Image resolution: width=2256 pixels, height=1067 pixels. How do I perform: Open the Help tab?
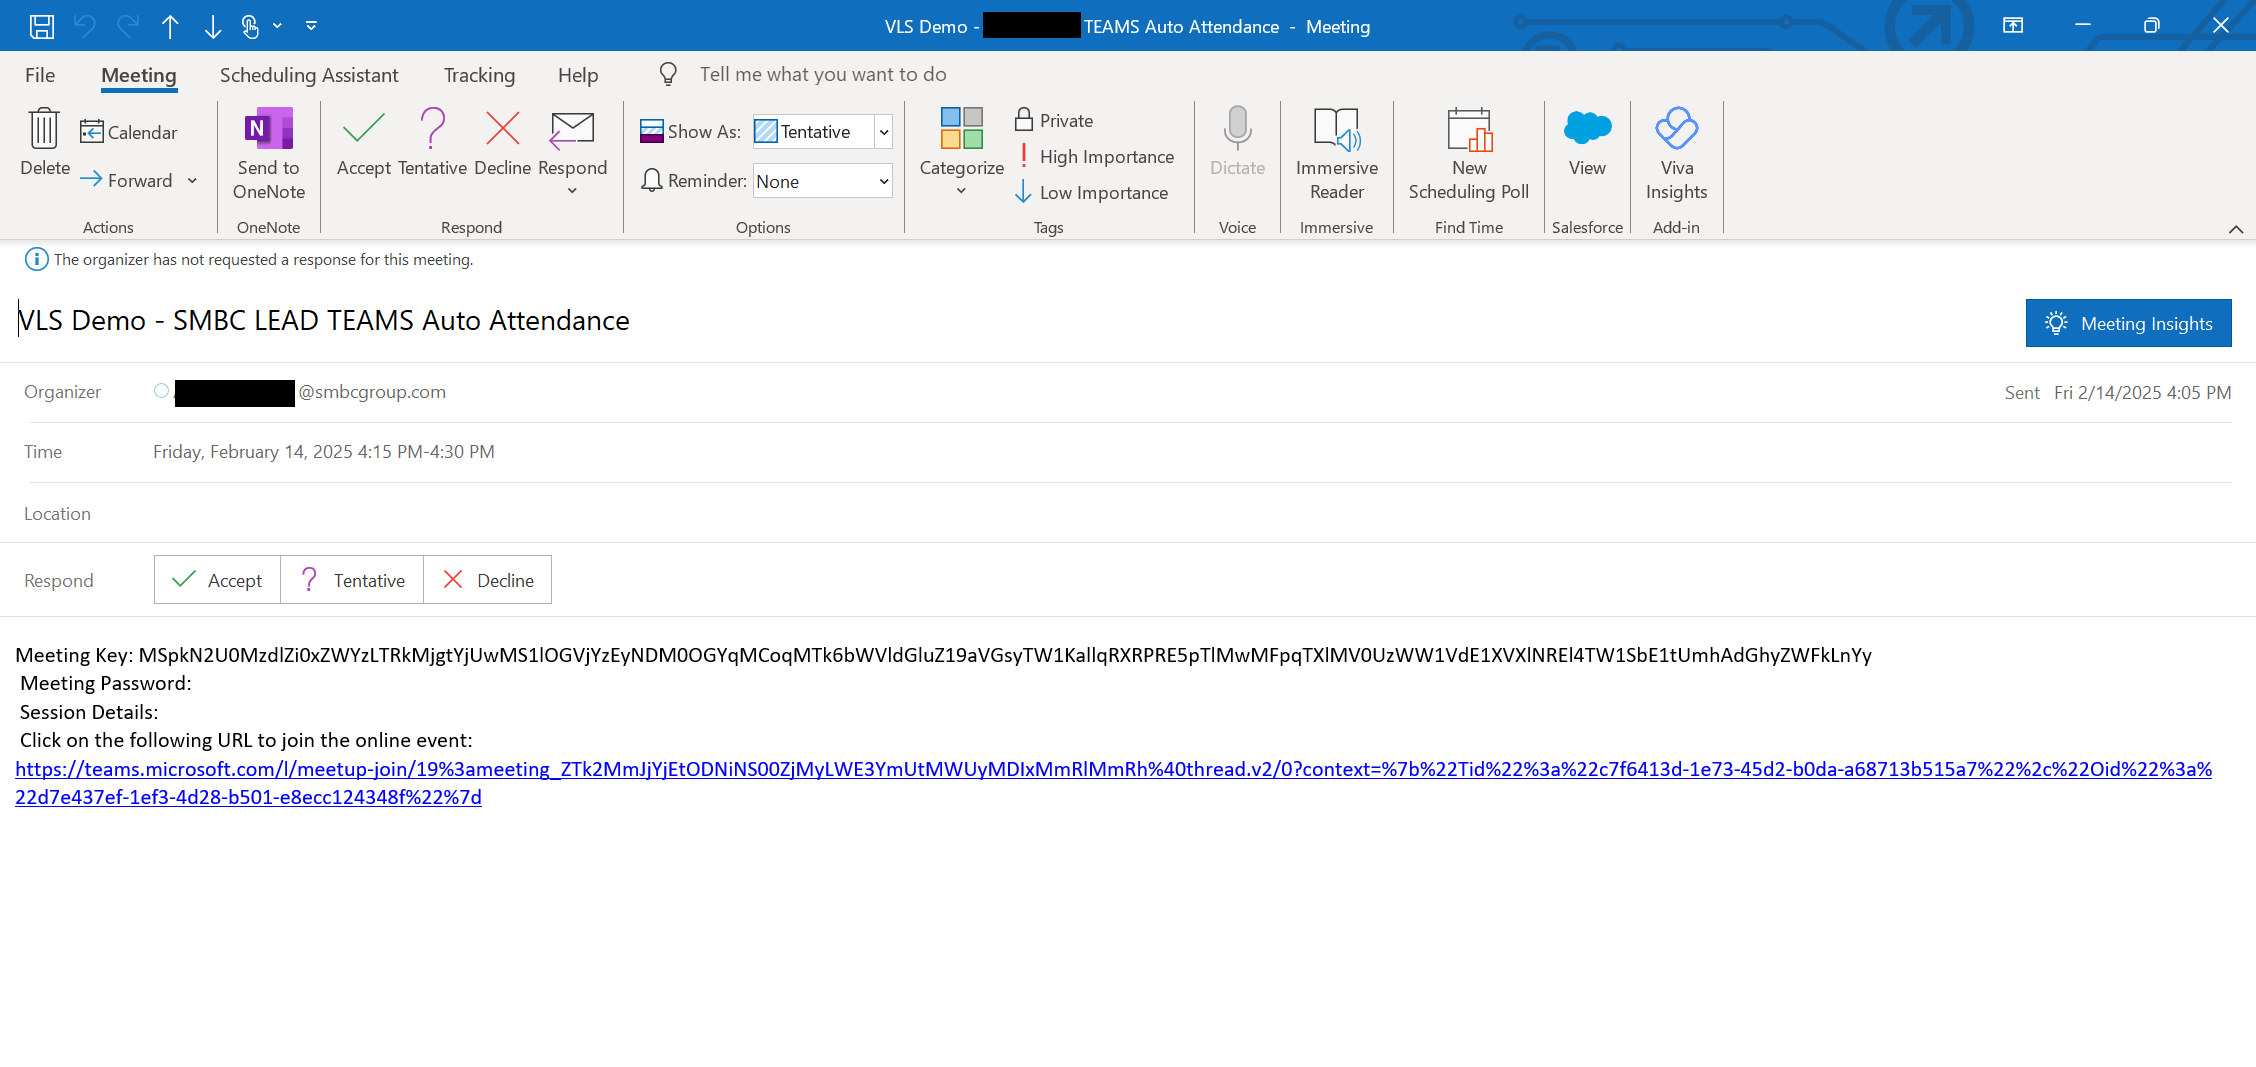coord(578,75)
